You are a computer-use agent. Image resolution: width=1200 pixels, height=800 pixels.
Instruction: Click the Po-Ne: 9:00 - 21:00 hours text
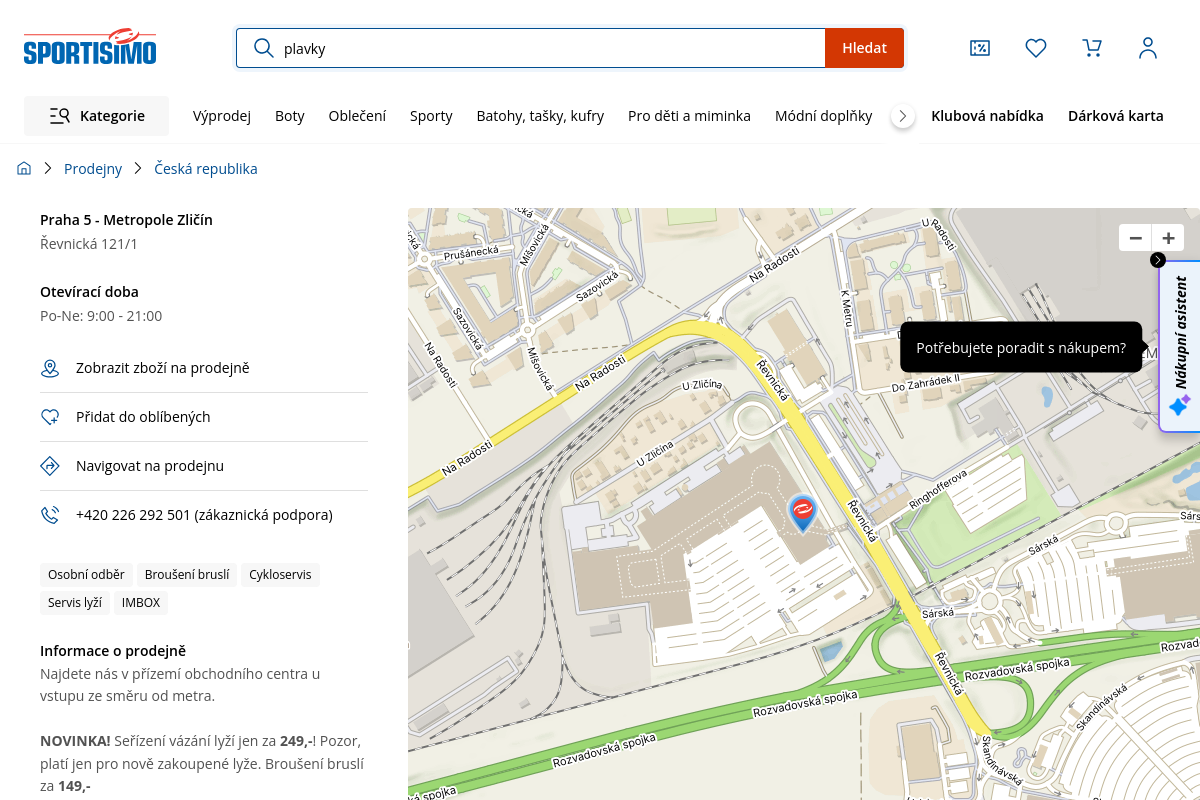[x=101, y=316]
